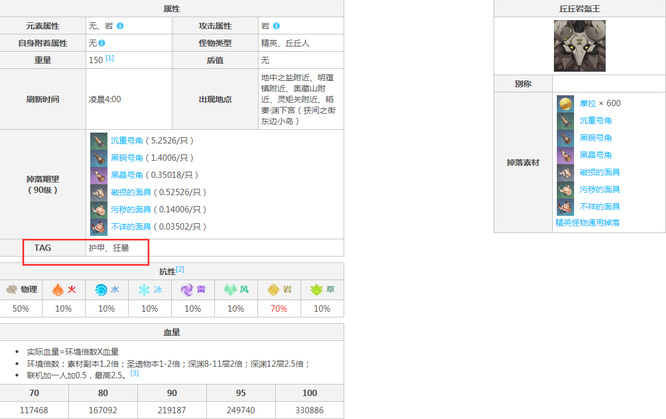
Task: Click the 雷 element icon in resistance table
Action: pos(186,289)
